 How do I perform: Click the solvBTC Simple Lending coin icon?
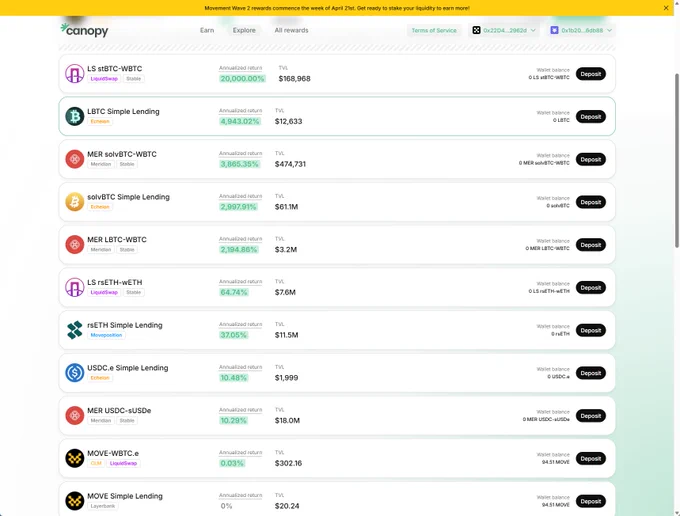(x=75, y=202)
